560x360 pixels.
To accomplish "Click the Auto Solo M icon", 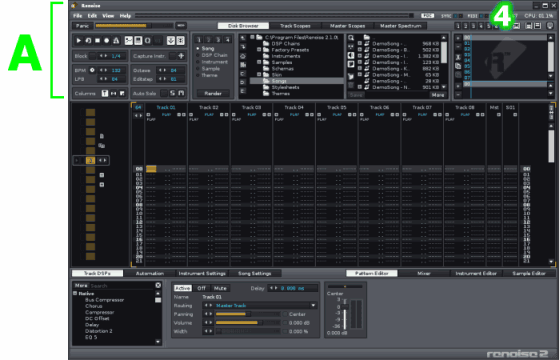I will point(181,93).
